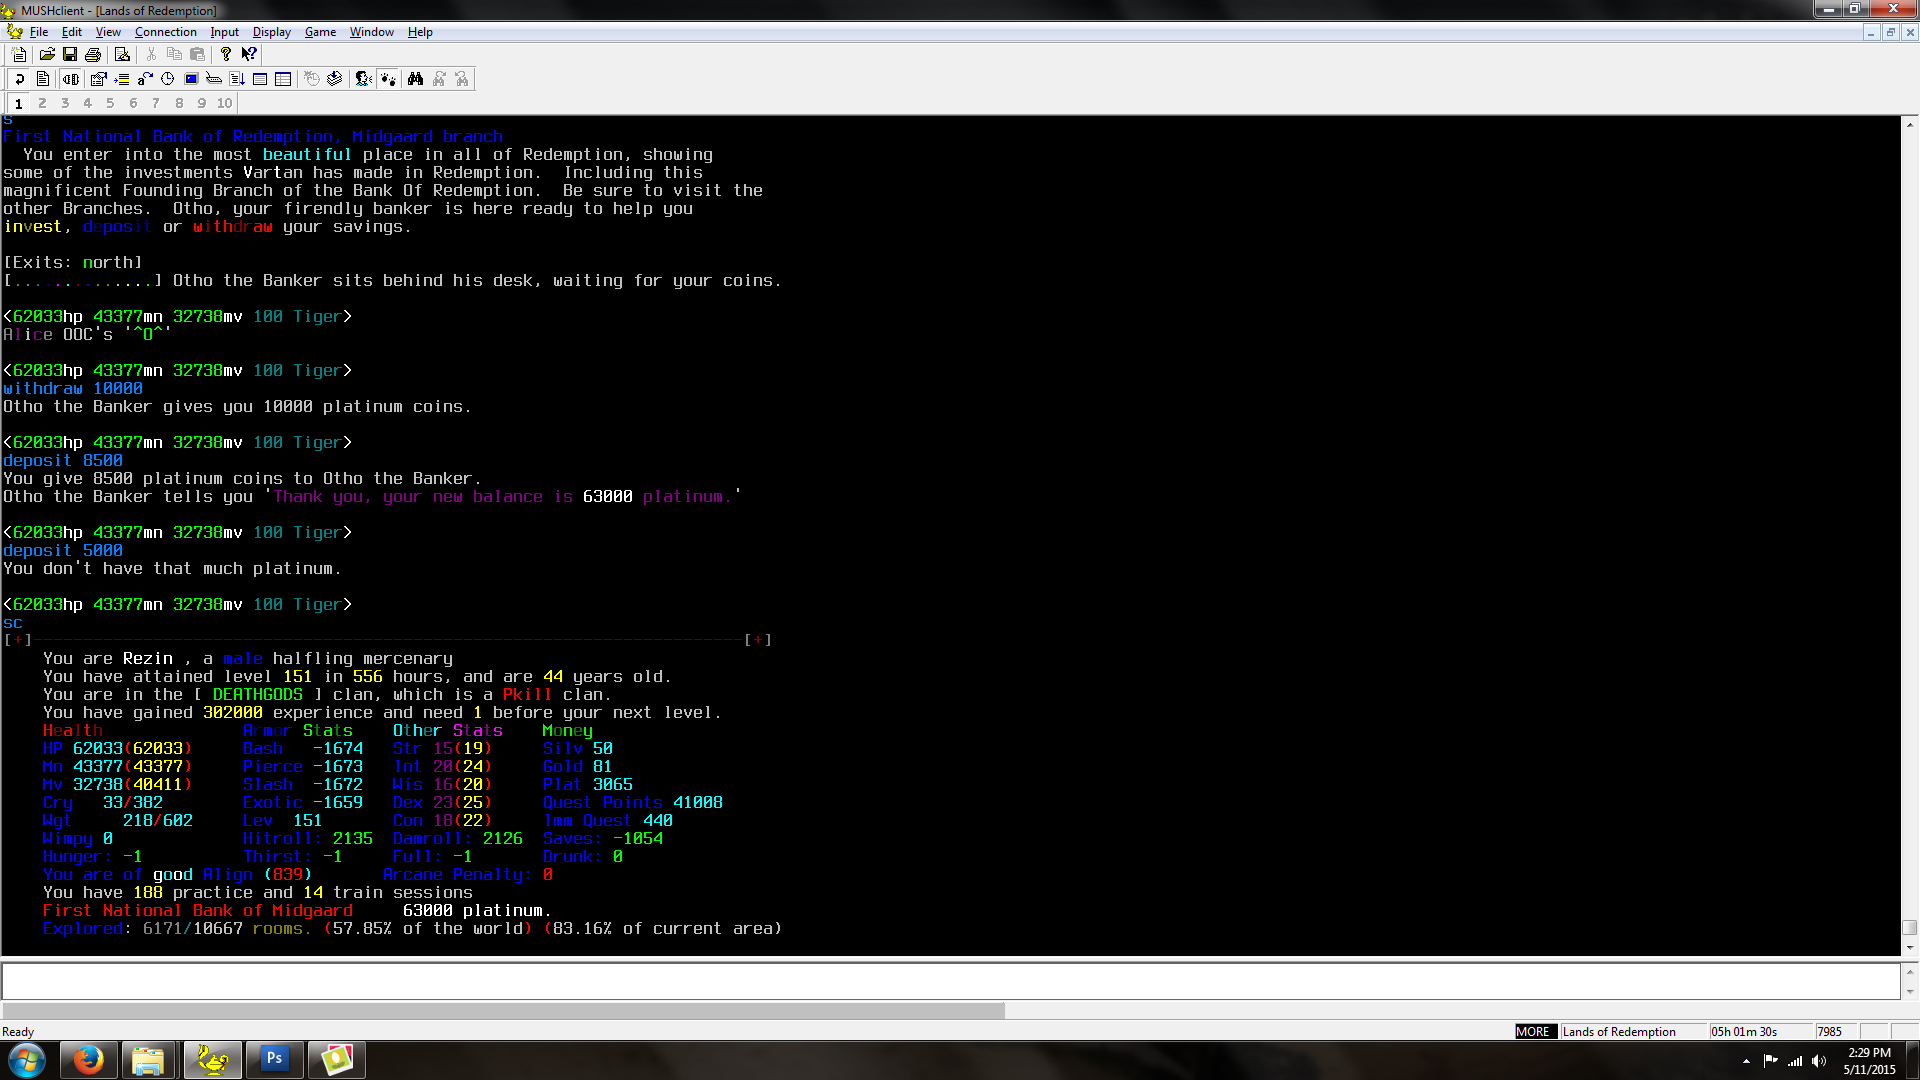Open the Display menu

tap(271, 32)
